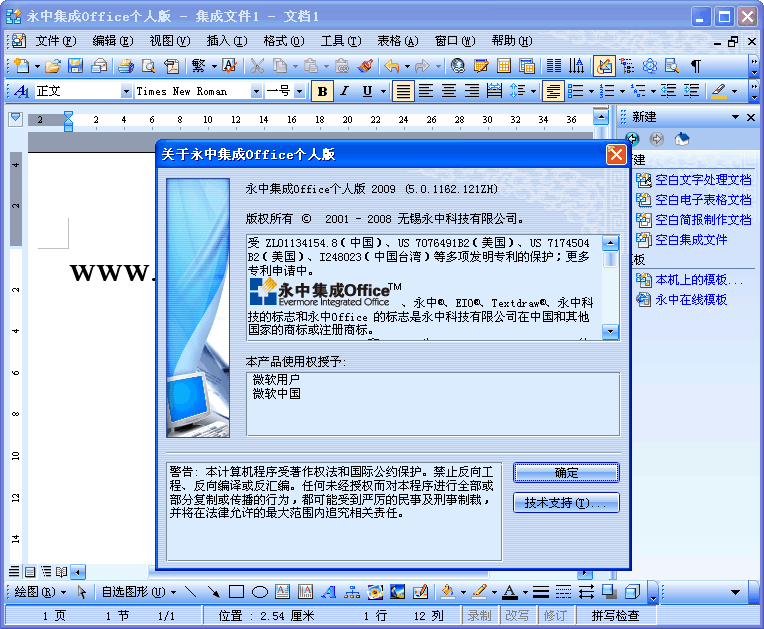Click the Cut scissors icon
Image resolution: width=764 pixels, height=629 pixels.
click(x=257, y=65)
